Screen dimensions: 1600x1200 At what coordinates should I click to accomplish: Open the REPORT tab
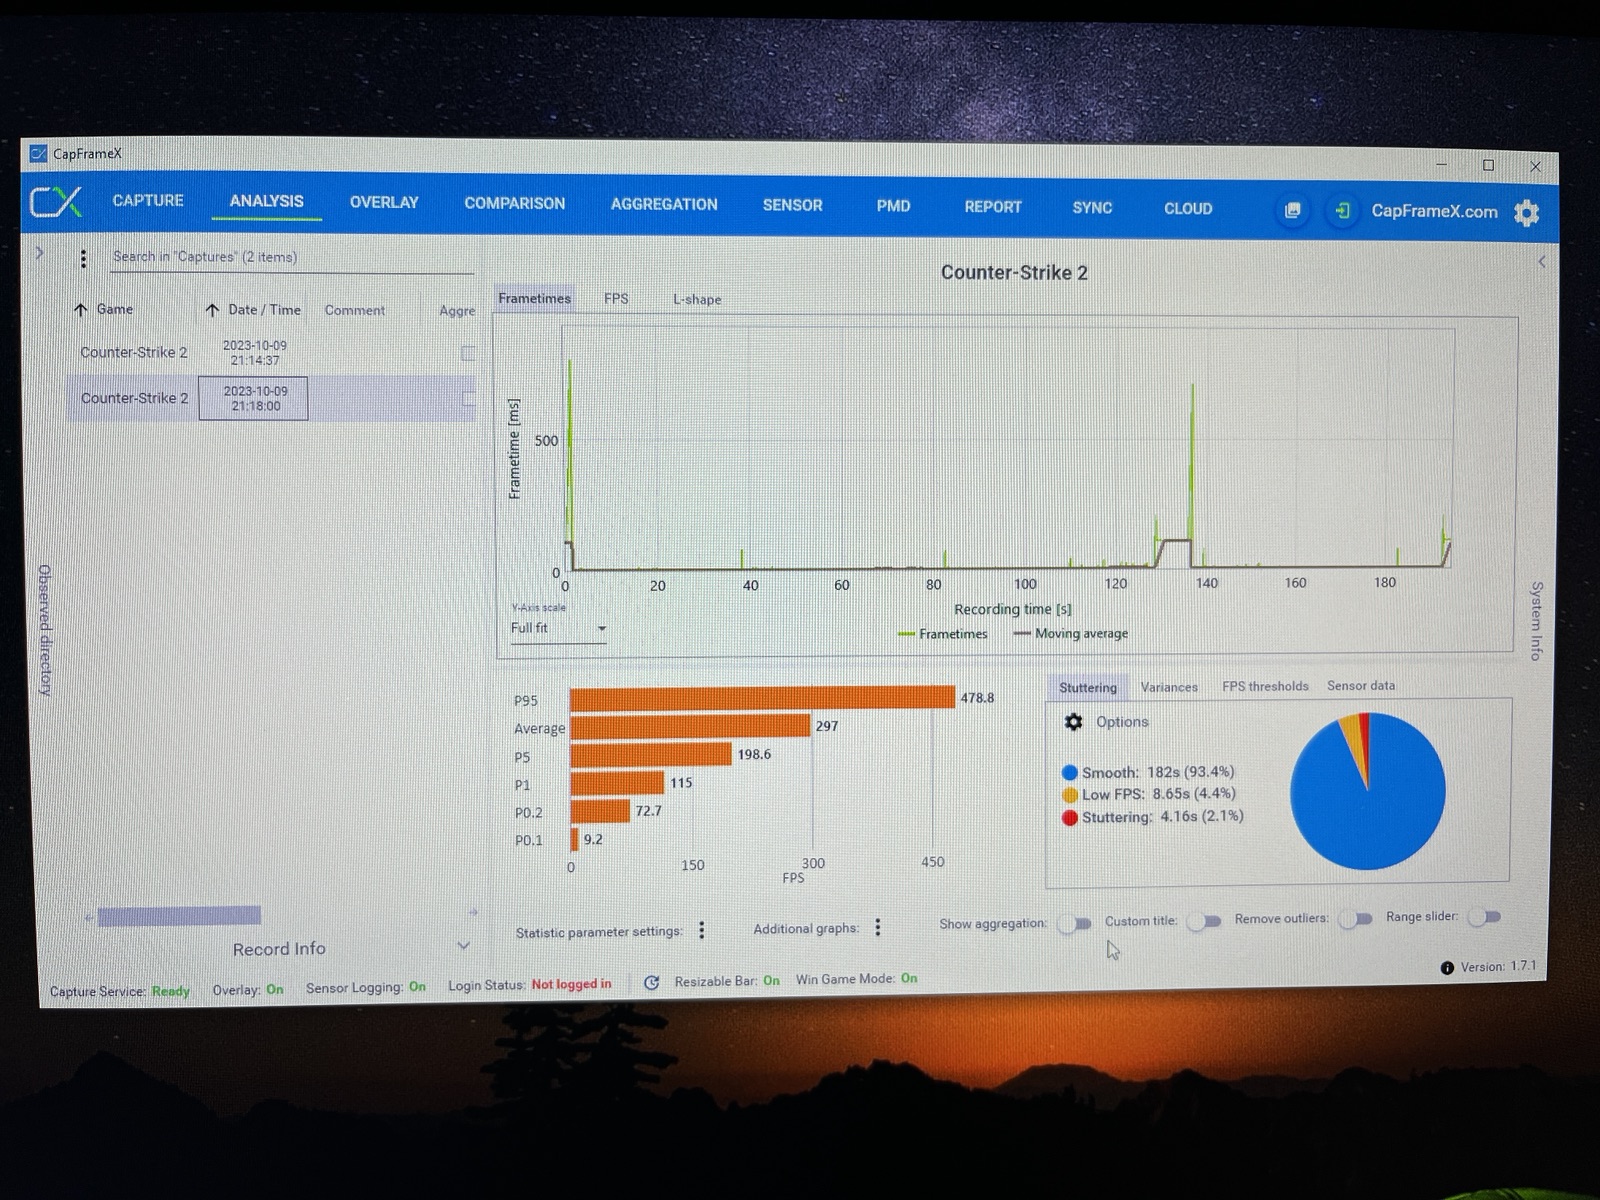993,207
